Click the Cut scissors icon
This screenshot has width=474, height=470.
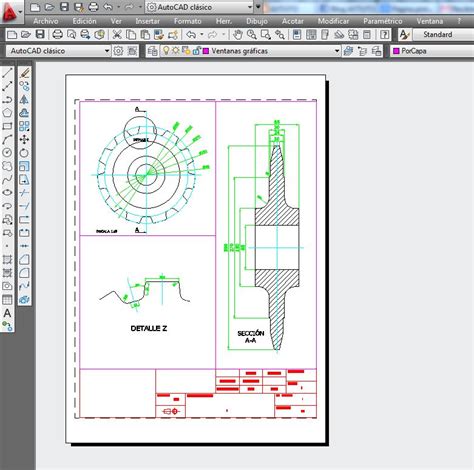[117, 35]
